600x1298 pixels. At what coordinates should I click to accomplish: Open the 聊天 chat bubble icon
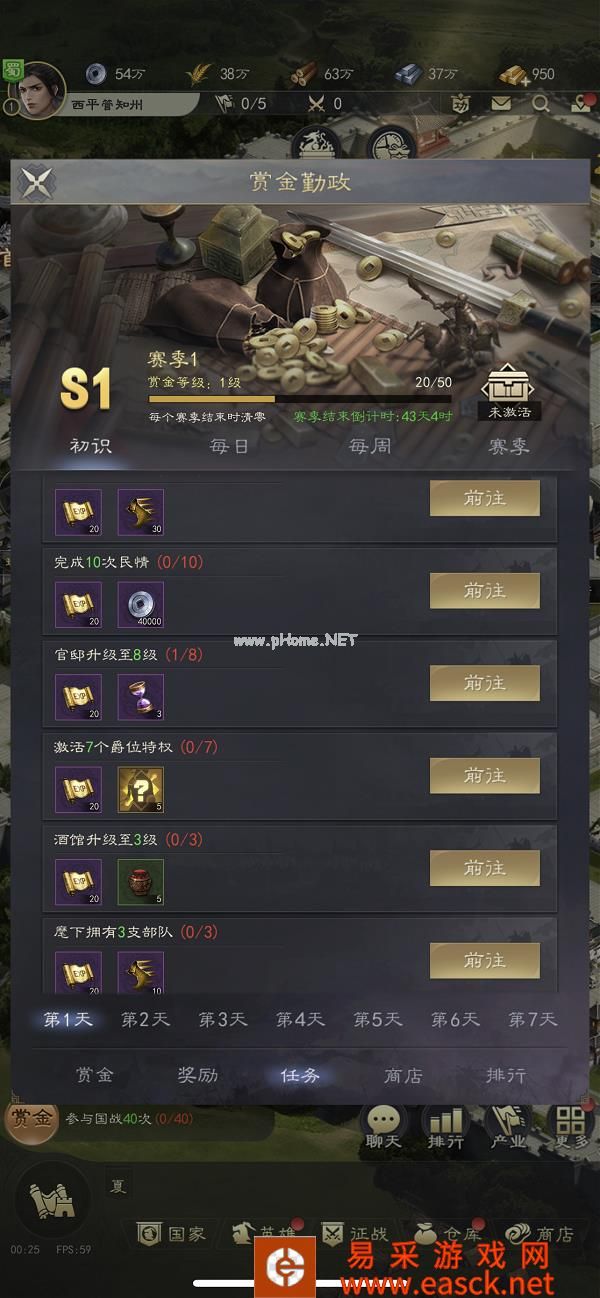(x=382, y=1126)
